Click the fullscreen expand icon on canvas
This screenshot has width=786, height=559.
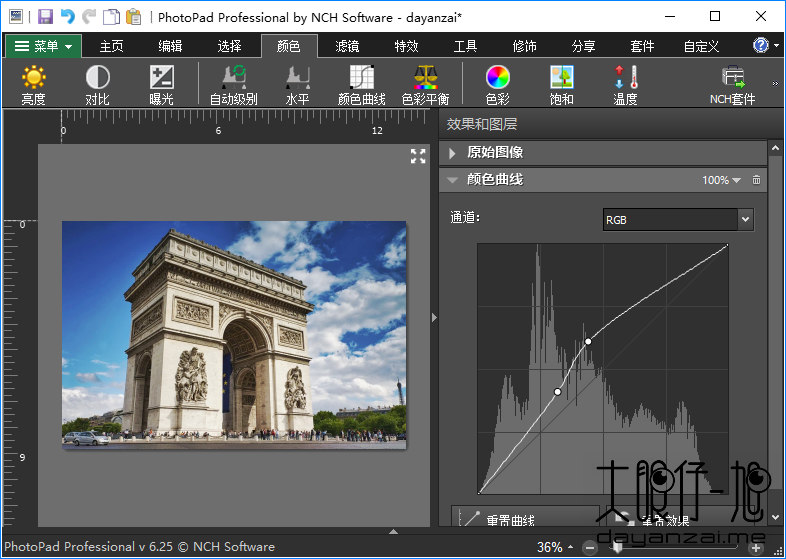click(418, 156)
